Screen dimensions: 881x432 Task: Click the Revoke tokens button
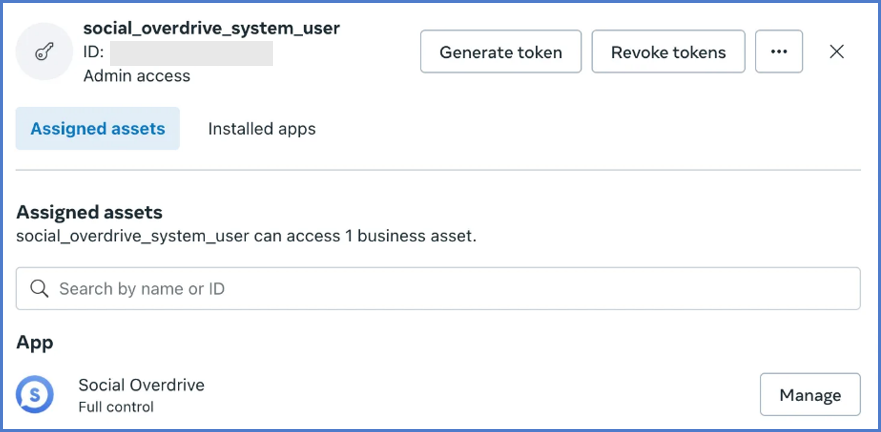click(x=668, y=52)
